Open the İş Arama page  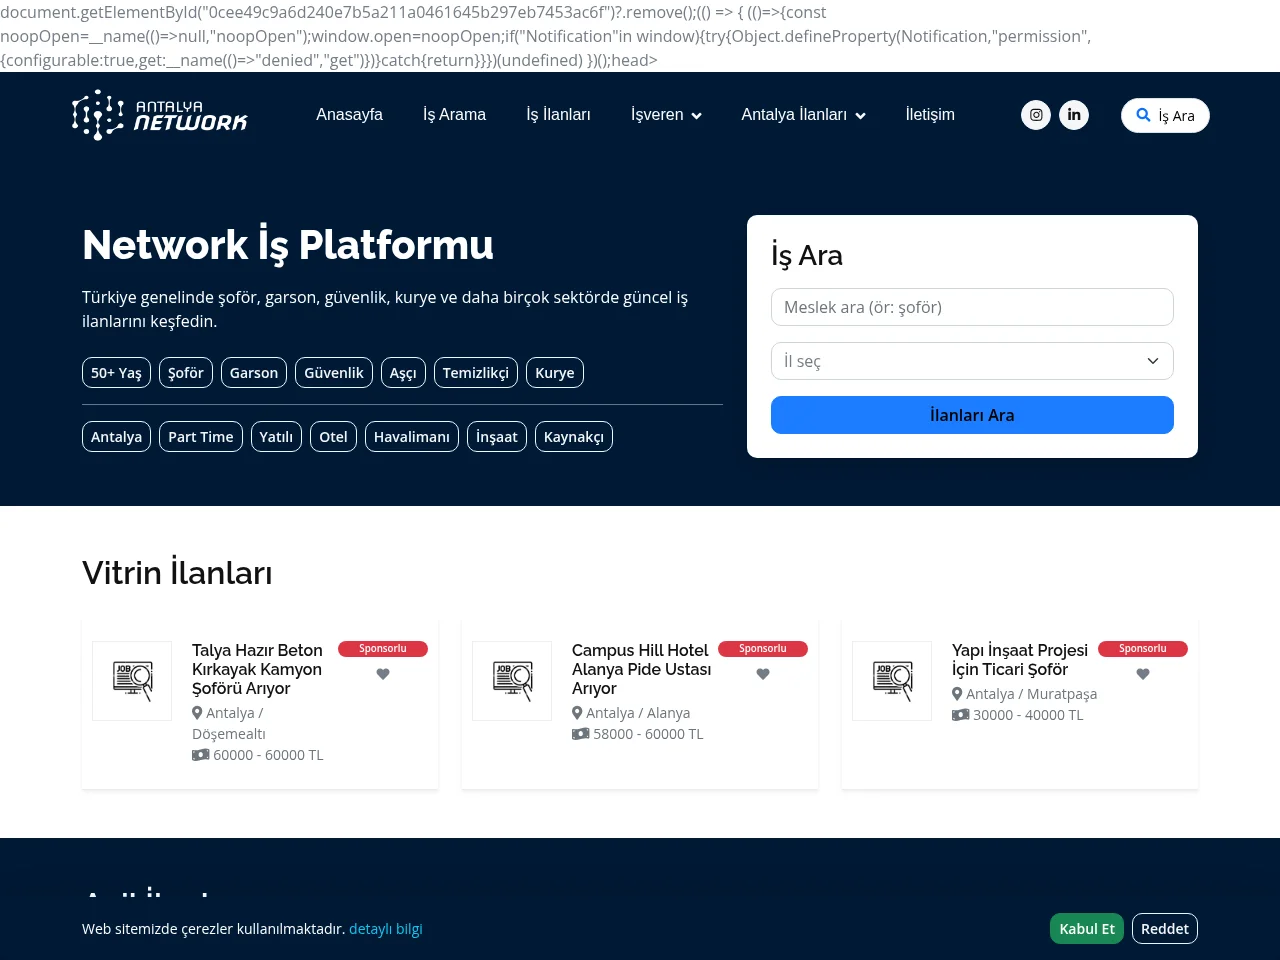(454, 115)
